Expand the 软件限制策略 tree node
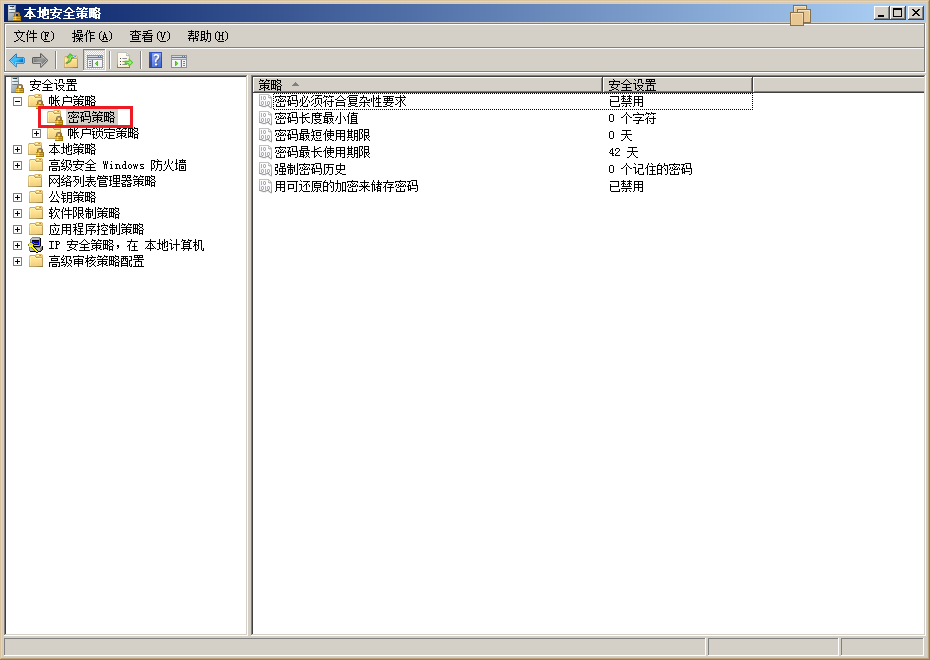Screen dimensions: 930x660 click(x=18, y=213)
